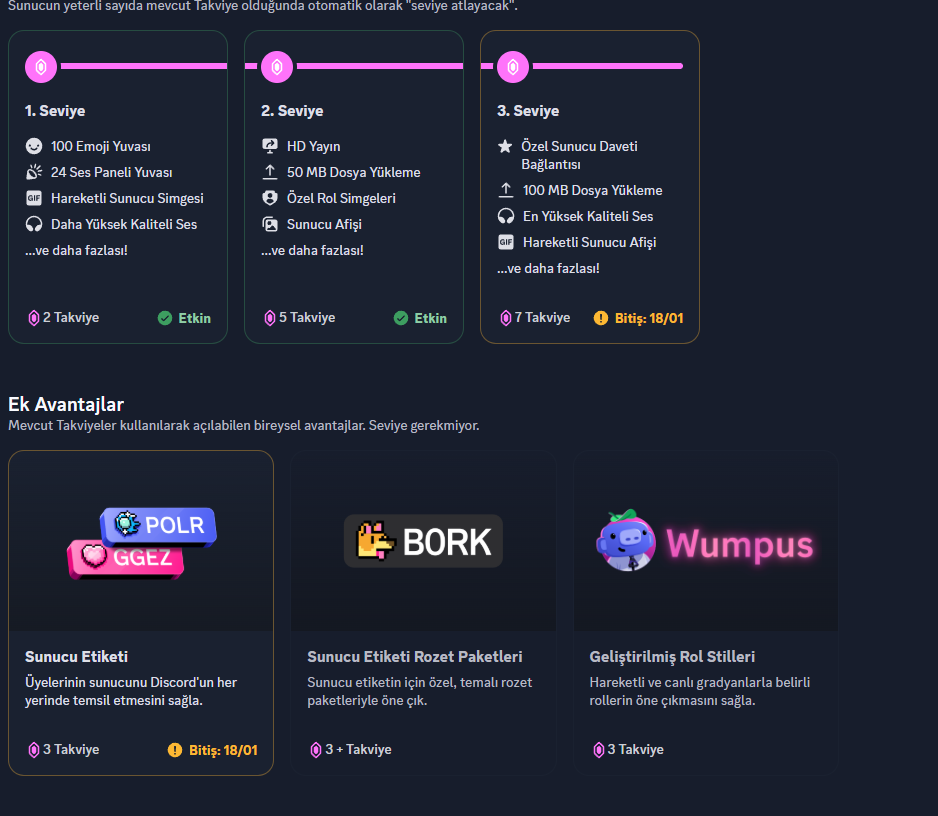Select the Geliştirilmiş Rol Stilleri card
Screen dimensions: 938x816
706,613
